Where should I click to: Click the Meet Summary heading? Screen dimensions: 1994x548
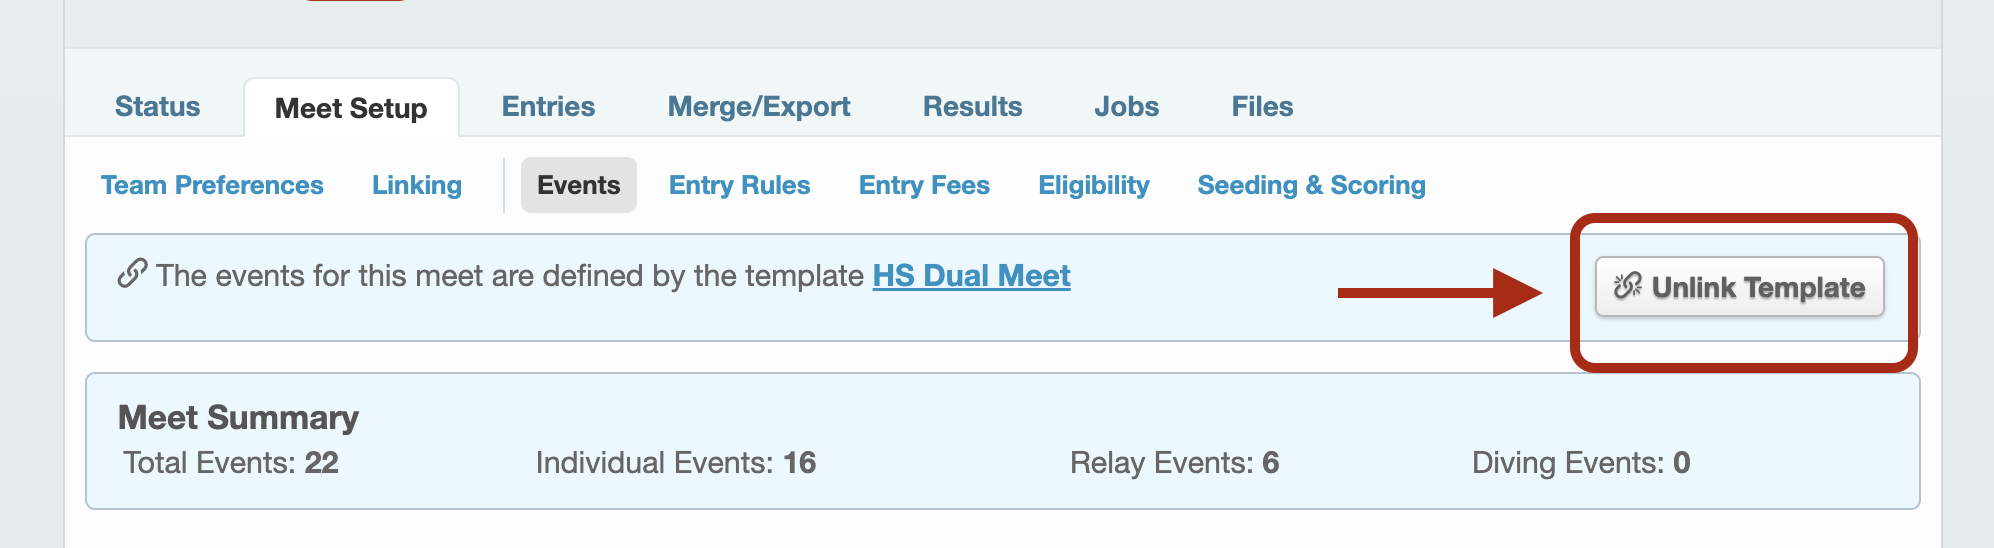(x=238, y=417)
